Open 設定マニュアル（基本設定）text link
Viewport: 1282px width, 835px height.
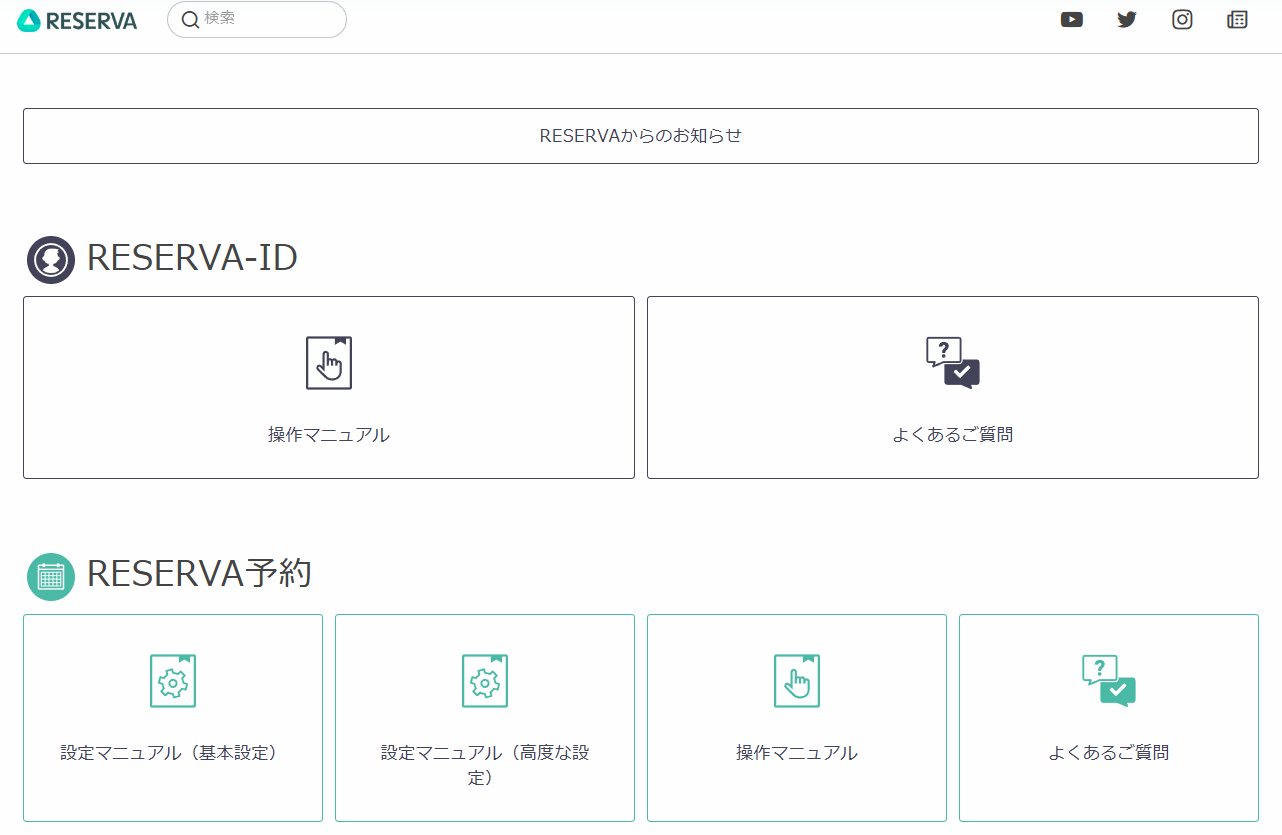[x=173, y=753]
